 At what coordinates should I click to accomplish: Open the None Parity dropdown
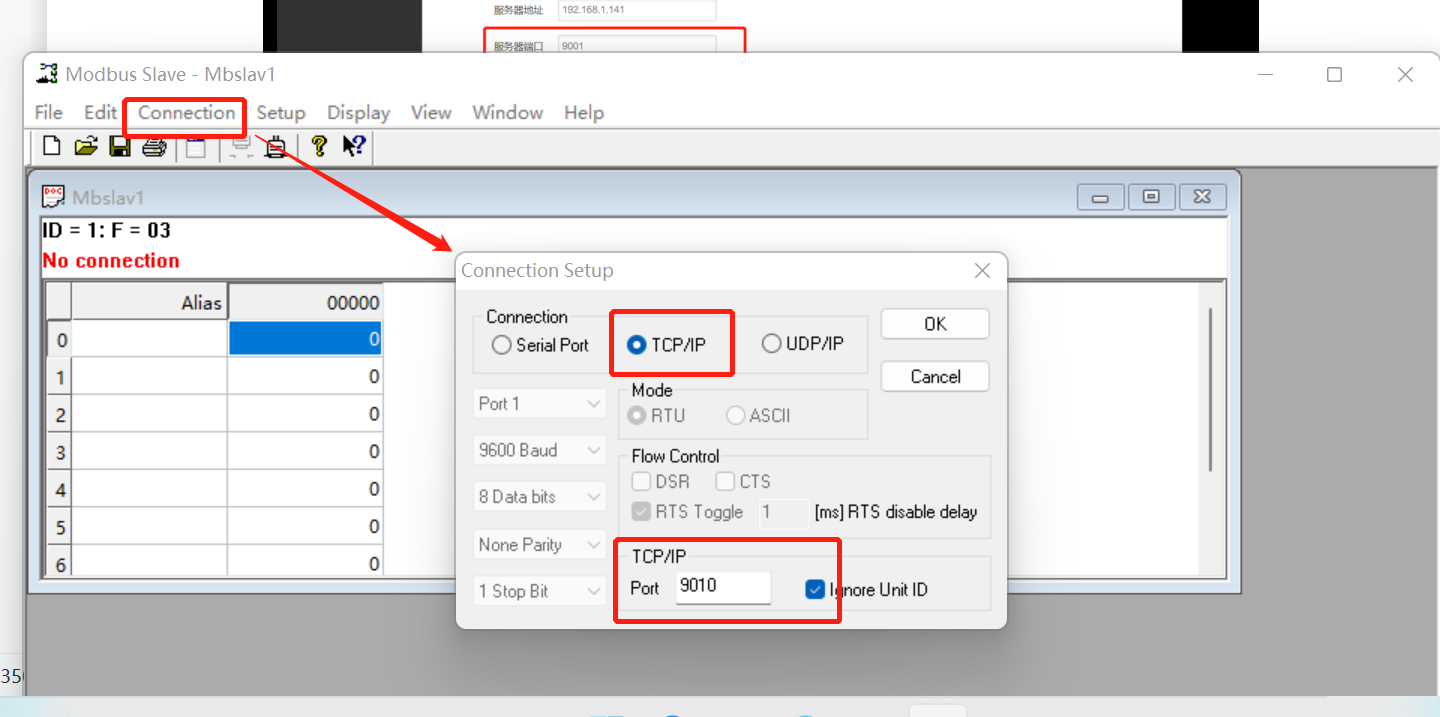[x=540, y=545]
